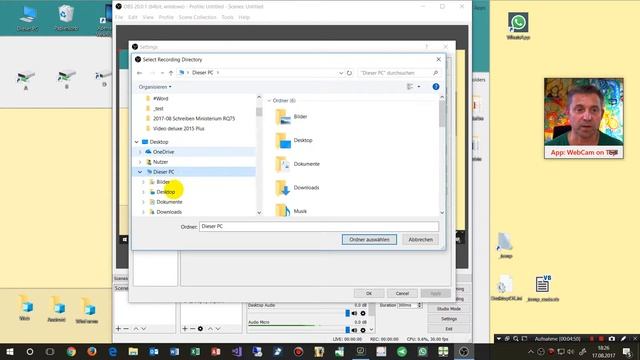This screenshot has width=640, height=360.
Task: Open the Scene Collection menu in OBS
Action: [197, 17]
